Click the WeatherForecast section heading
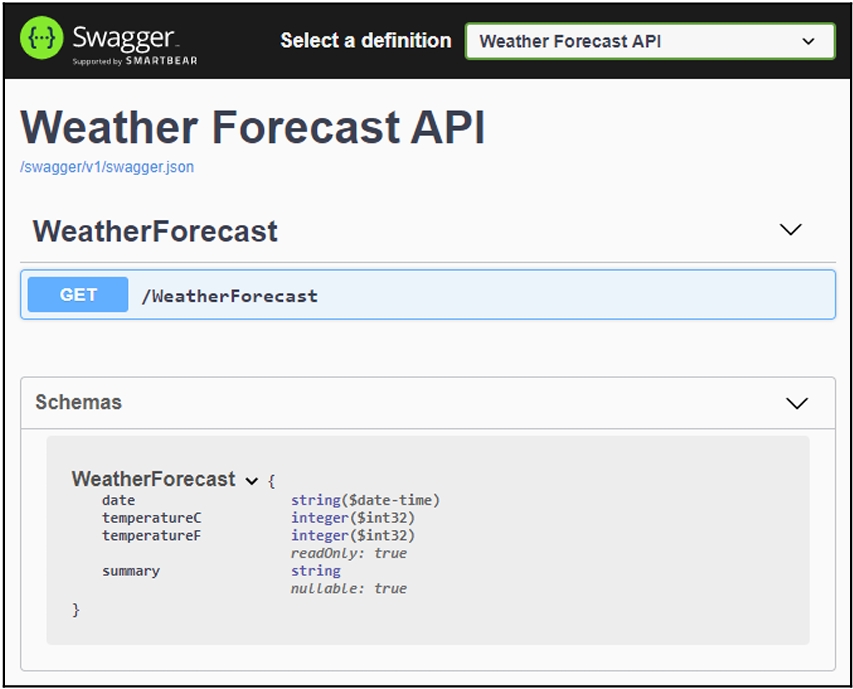Image resolution: width=853 pixels, height=689 pixels. tap(155, 231)
